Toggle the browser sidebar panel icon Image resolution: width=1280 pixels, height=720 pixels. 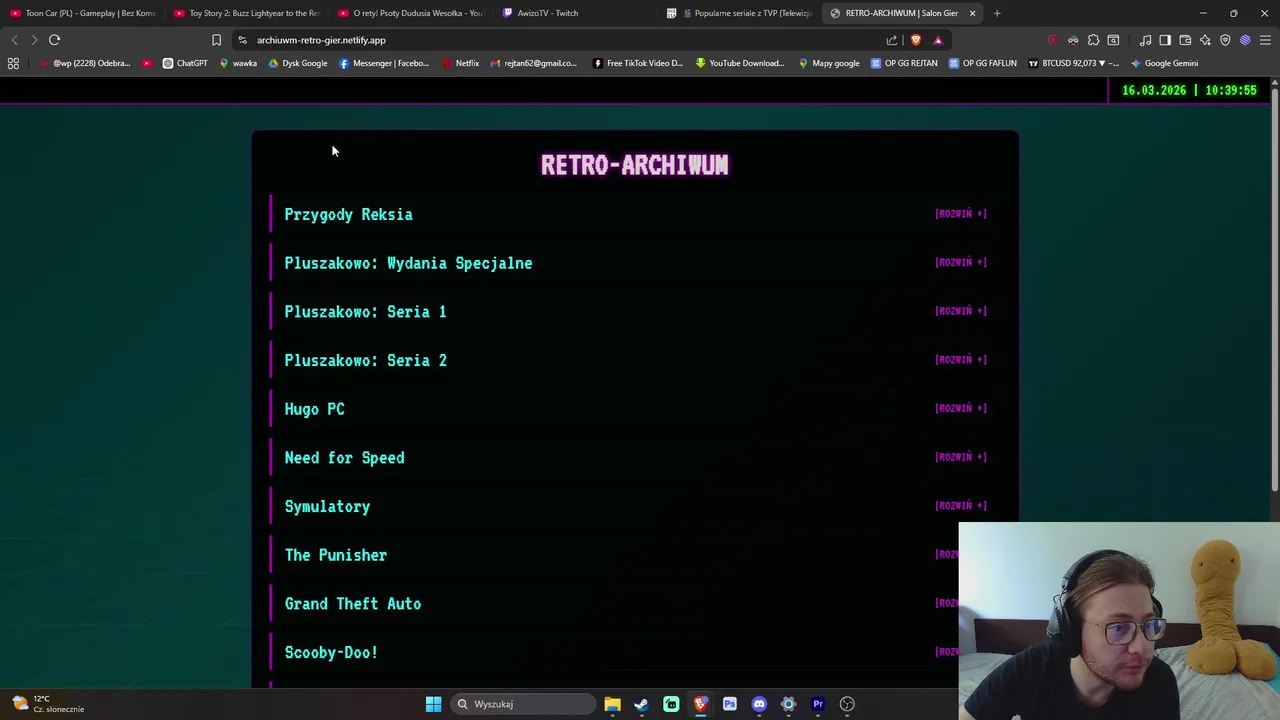pos(1165,40)
